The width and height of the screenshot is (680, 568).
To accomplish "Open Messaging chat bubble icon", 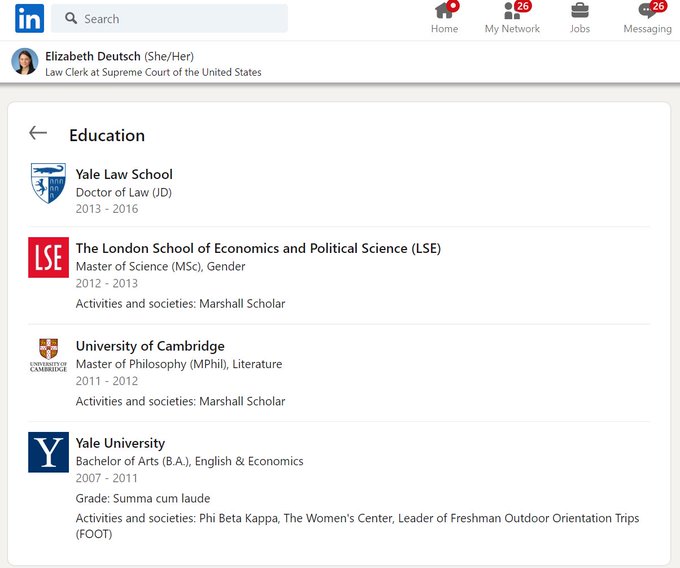I will tap(647, 11).
